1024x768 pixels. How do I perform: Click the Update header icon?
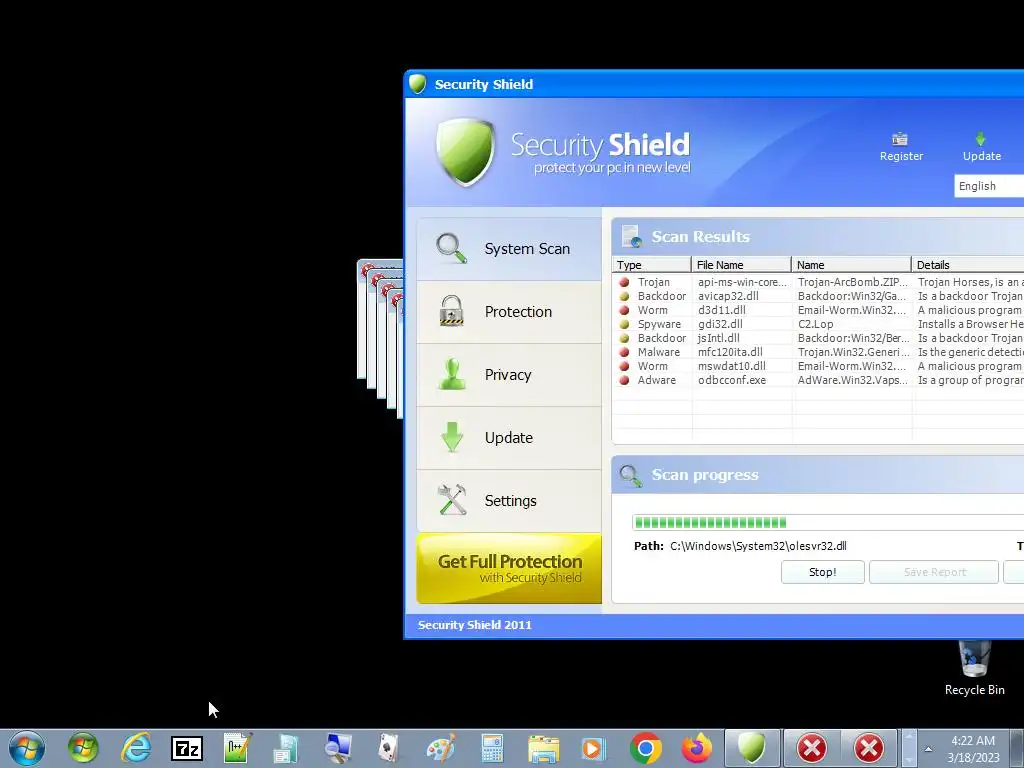tap(981, 147)
